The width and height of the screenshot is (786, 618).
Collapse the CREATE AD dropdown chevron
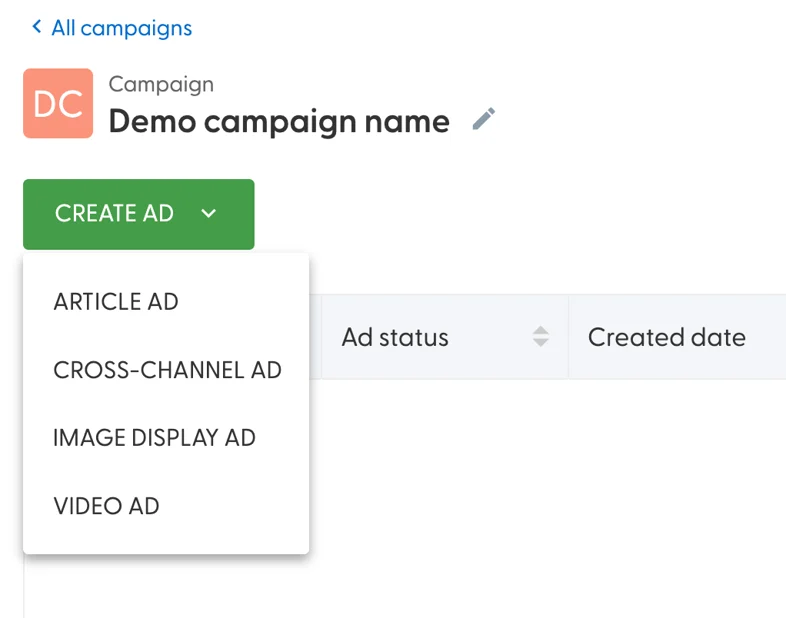click(x=209, y=214)
